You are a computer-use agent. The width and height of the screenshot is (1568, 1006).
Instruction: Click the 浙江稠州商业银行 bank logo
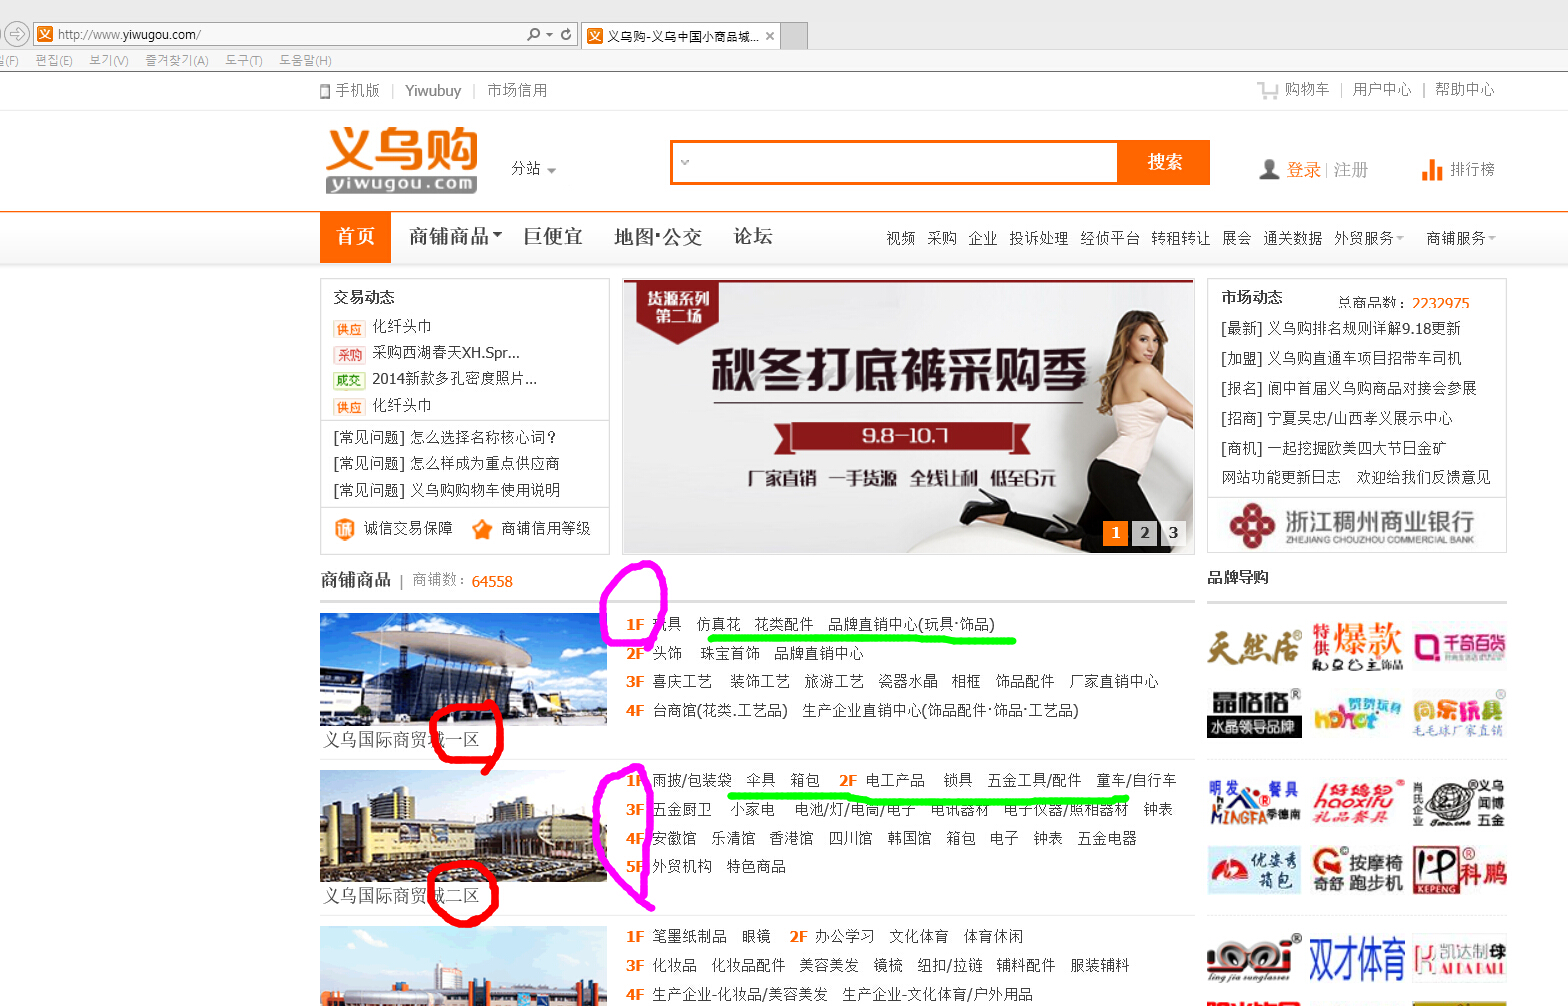[x=1356, y=524]
